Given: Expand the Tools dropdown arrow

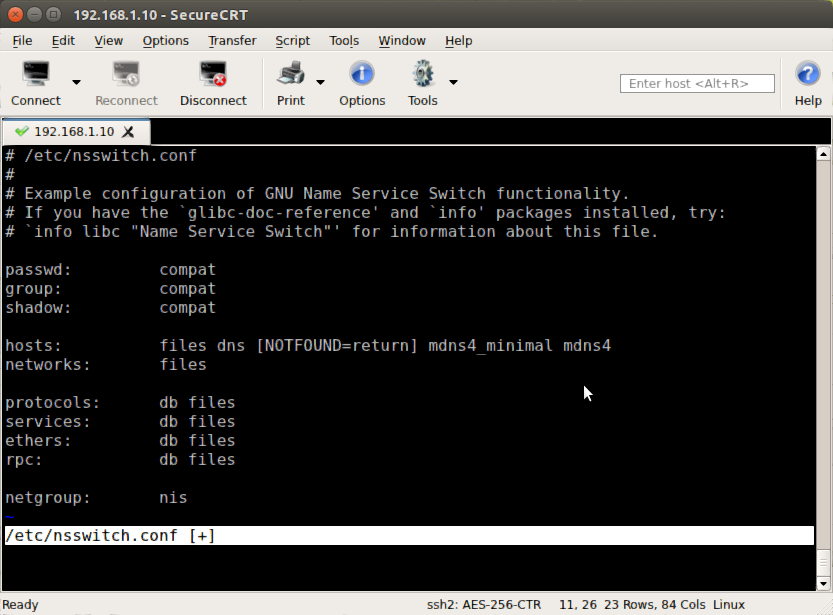Looking at the screenshot, I should (453, 82).
